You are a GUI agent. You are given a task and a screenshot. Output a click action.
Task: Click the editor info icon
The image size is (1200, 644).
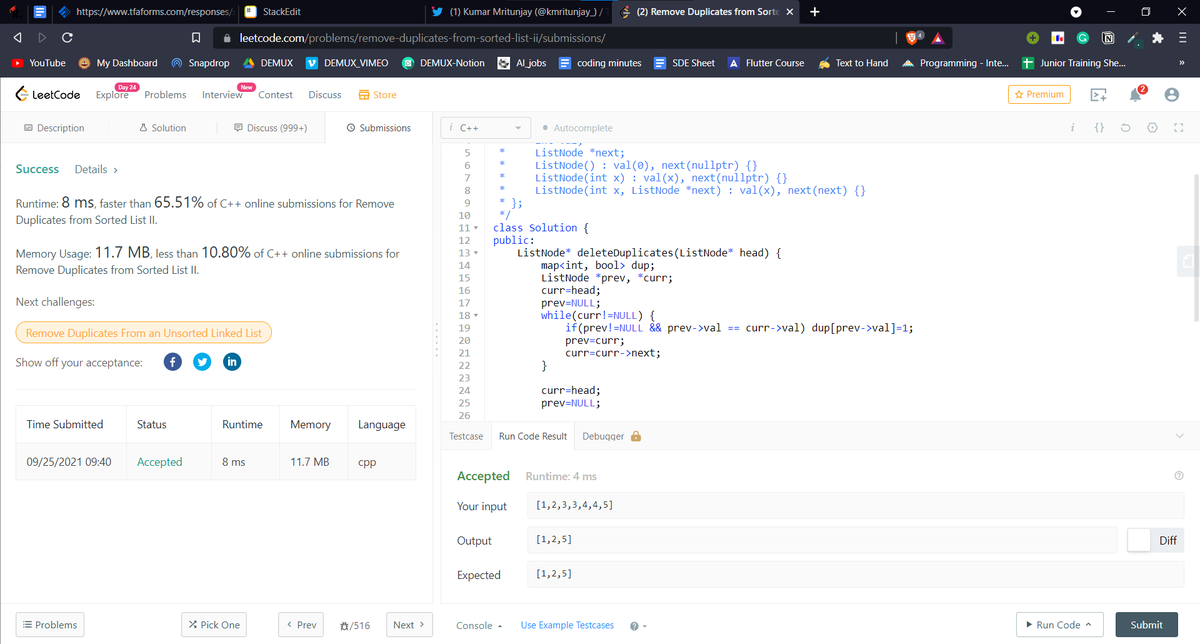pos(1072,128)
